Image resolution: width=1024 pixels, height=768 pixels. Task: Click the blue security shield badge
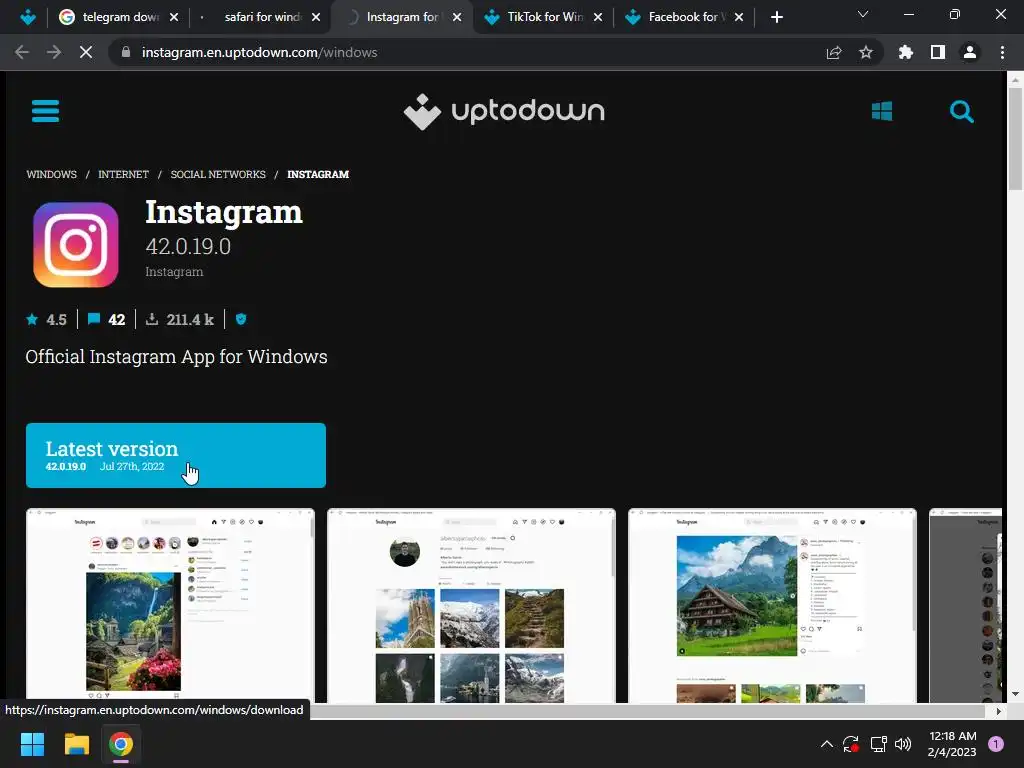click(x=241, y=319)
